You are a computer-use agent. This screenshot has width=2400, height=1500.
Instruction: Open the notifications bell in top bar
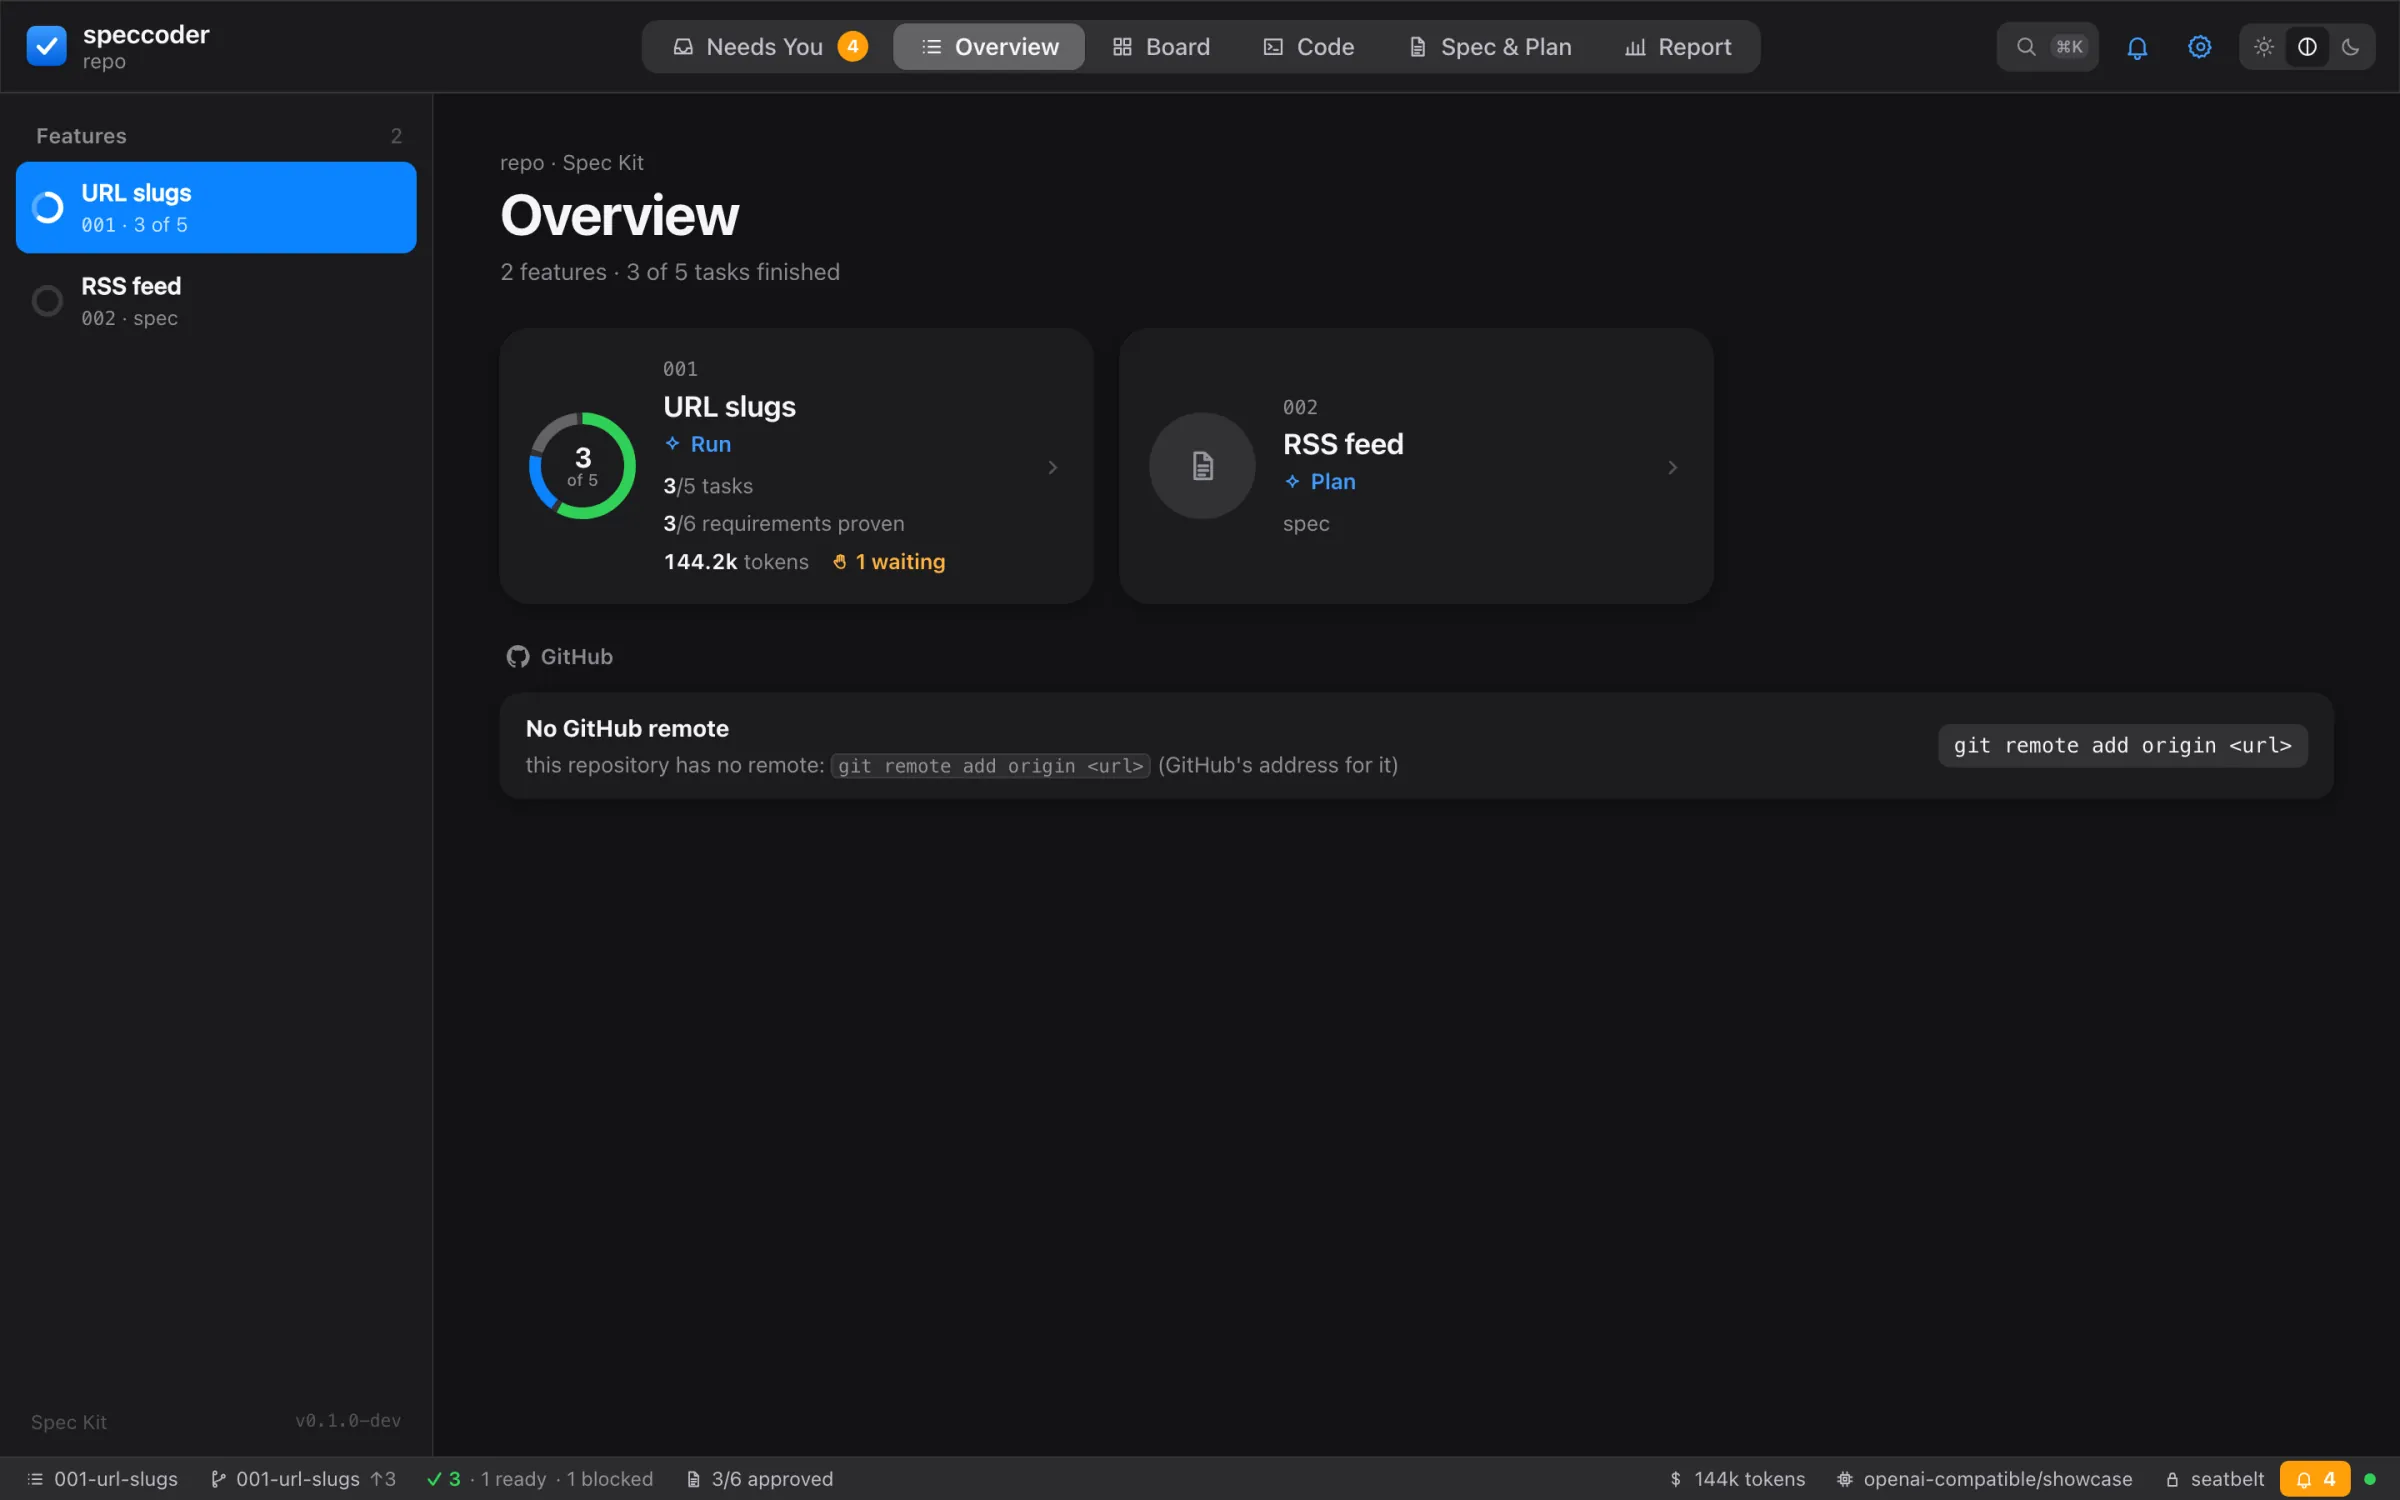(x=2137, y=47)
